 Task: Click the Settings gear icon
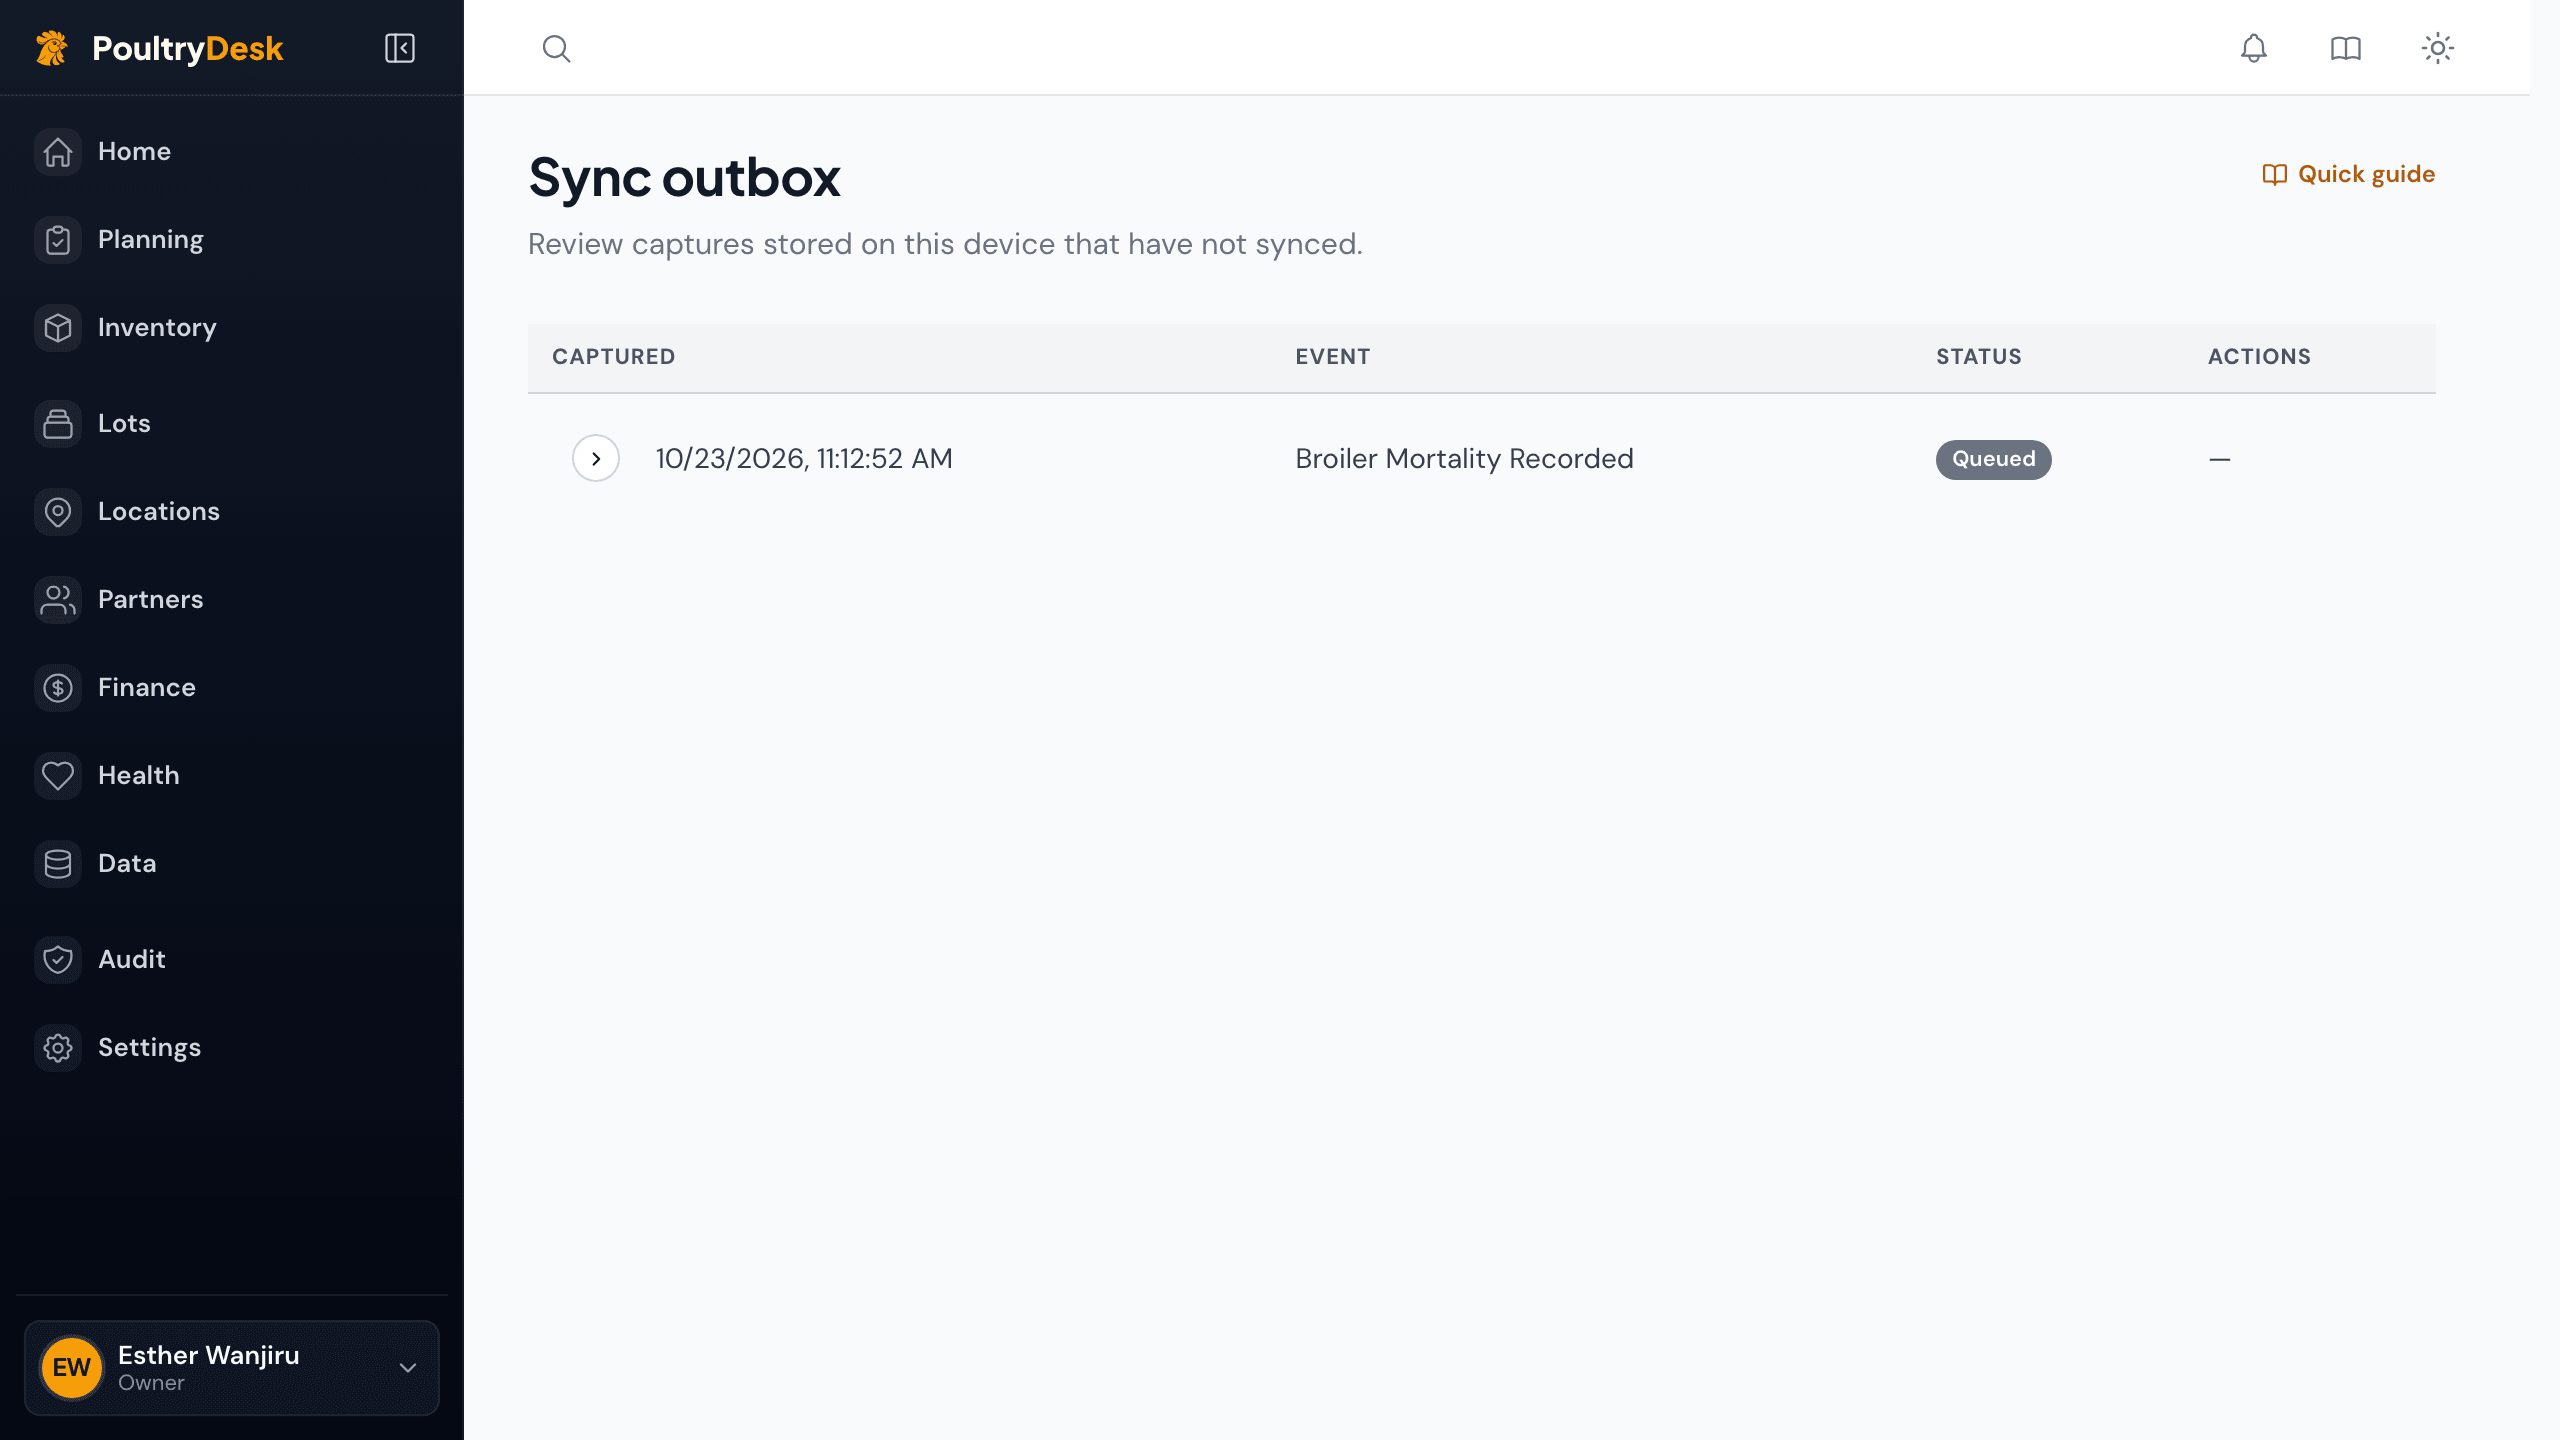[58, 1048]
